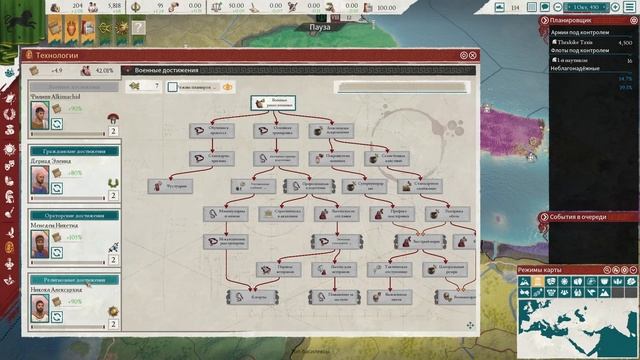Click the minimap world view
Image resolution: width=640 pixels, height=360 pixels.
click(x=577, y=329)
